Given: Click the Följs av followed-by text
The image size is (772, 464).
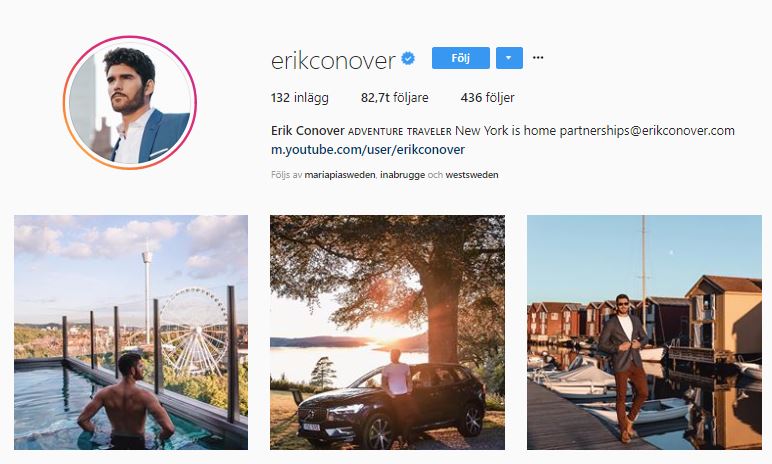Looking at the screenshot, I should (x=286, y=175).
